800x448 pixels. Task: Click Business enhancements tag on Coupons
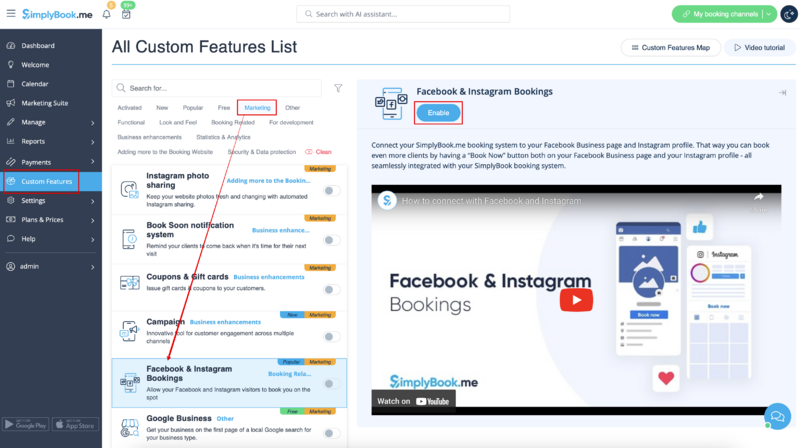269,277
